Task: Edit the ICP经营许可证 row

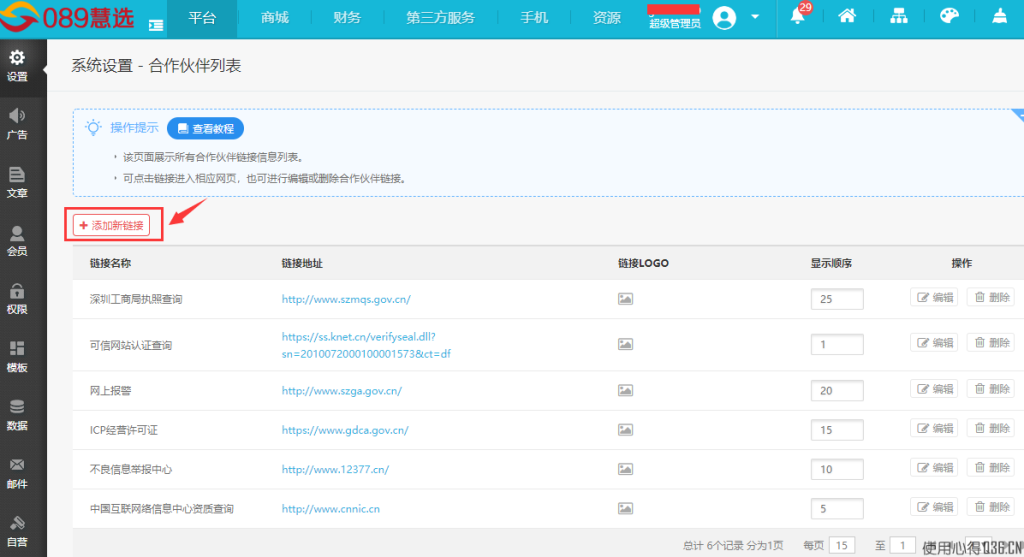Action: pyautogui.click(x=935, y=428)
